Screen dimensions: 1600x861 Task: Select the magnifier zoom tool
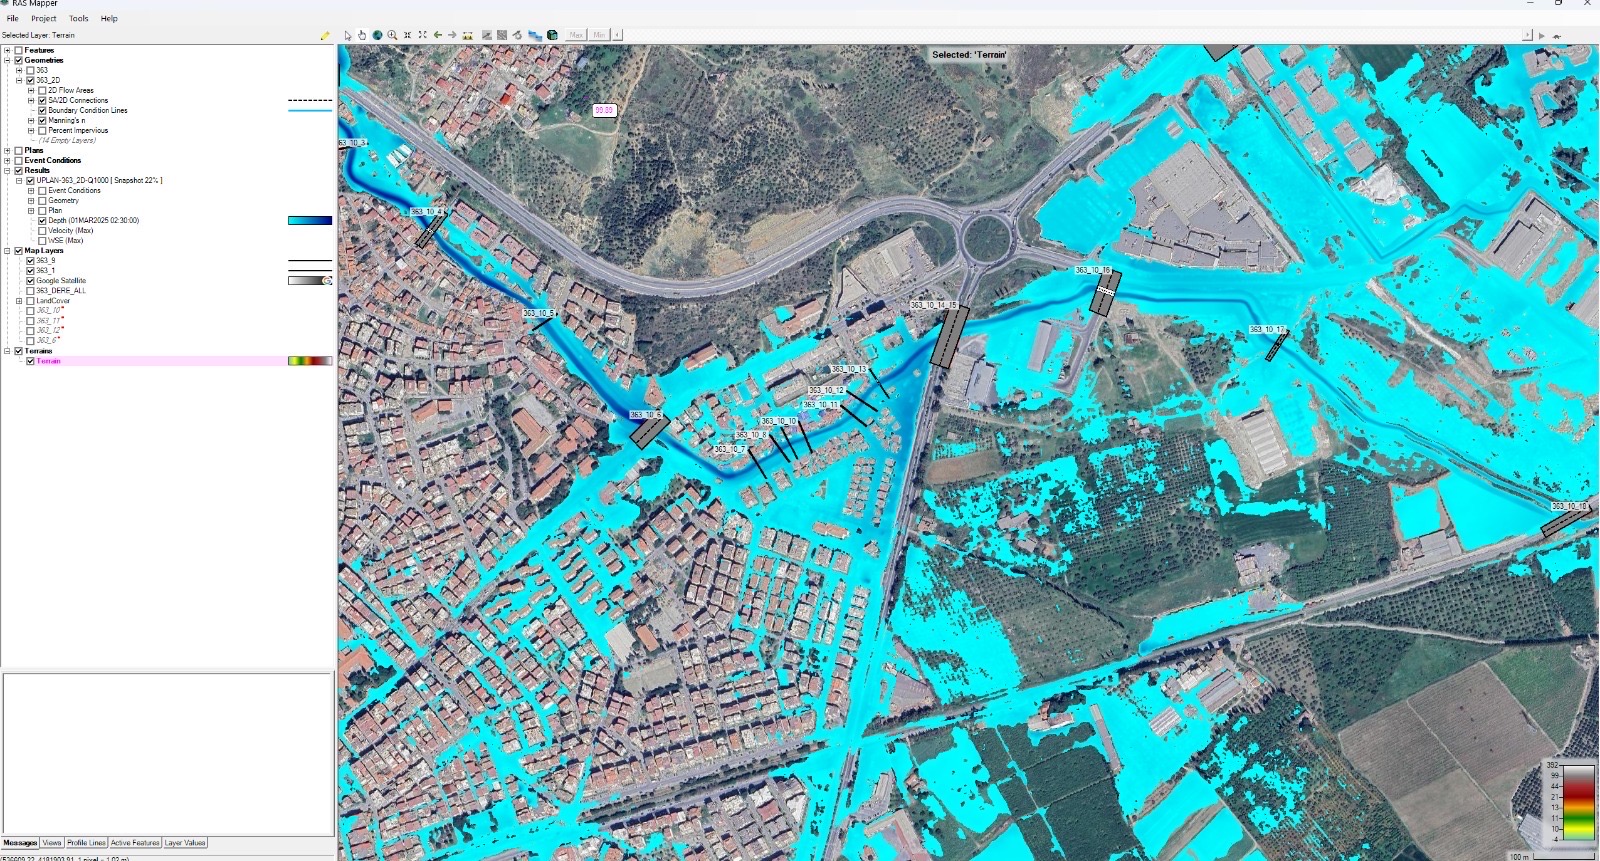(392, 35)
